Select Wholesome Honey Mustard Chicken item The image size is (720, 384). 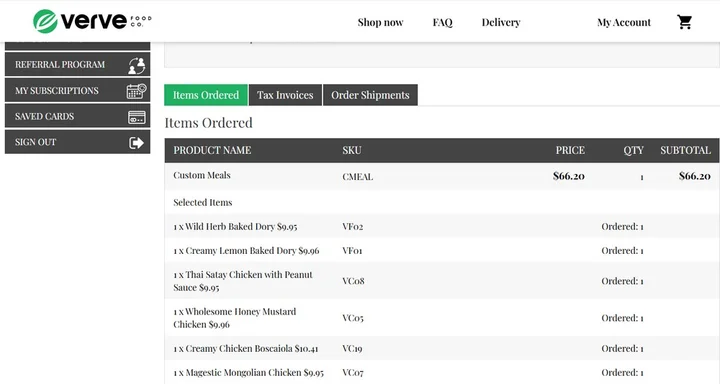pyautogui.click(x=235, y=318)
